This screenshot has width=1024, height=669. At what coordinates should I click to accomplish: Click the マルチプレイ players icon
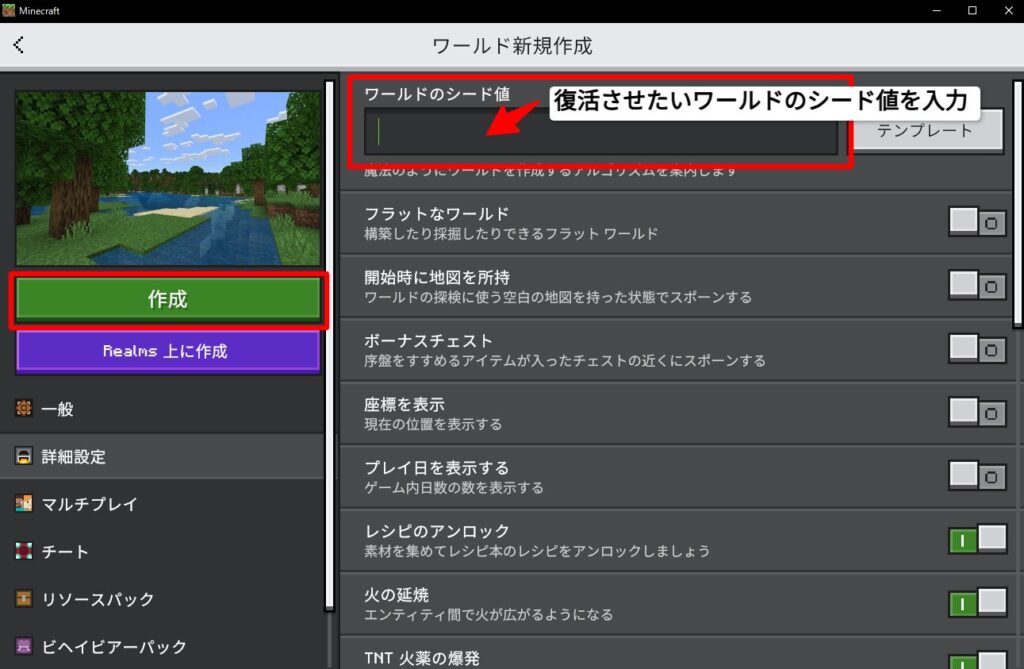[x=24, y=504]
